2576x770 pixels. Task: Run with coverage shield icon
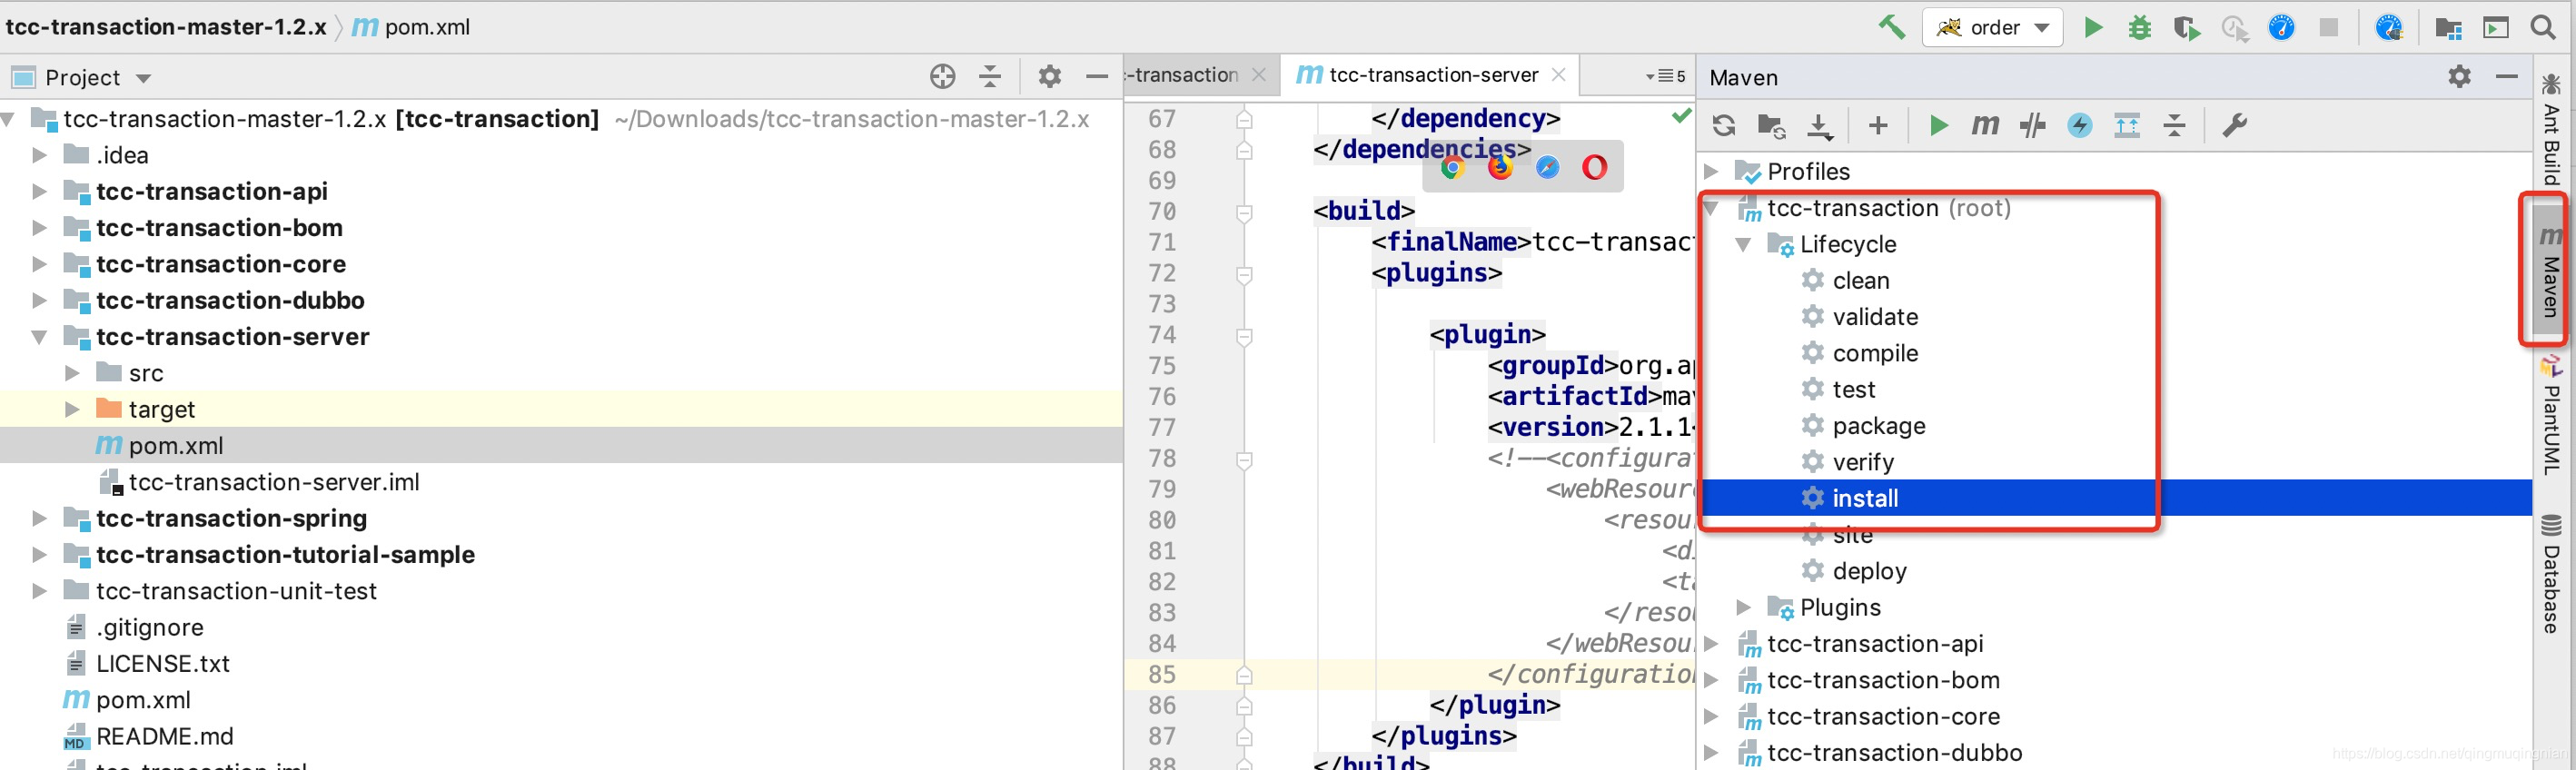click(x=2186, y=27)
